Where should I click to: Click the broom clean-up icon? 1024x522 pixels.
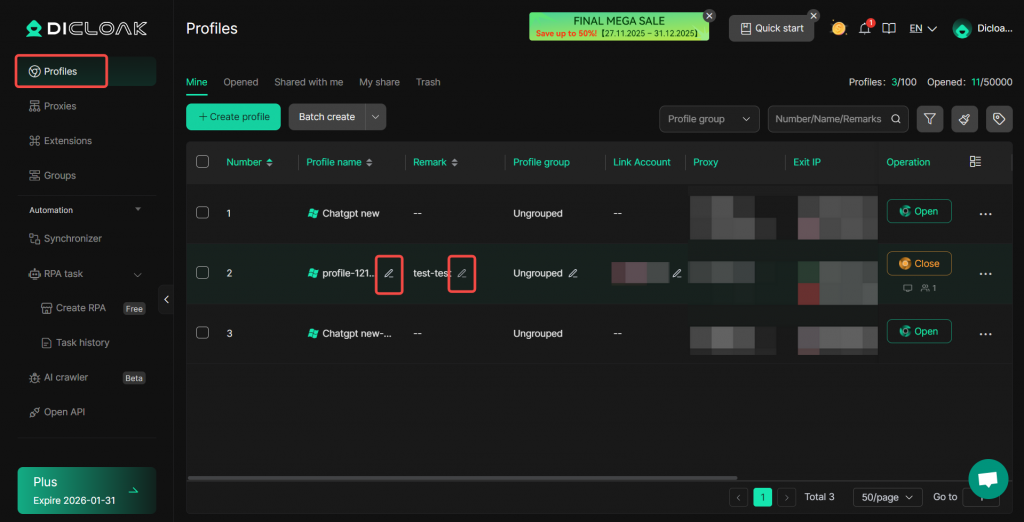pyautogui.click(x=964, y=119)
